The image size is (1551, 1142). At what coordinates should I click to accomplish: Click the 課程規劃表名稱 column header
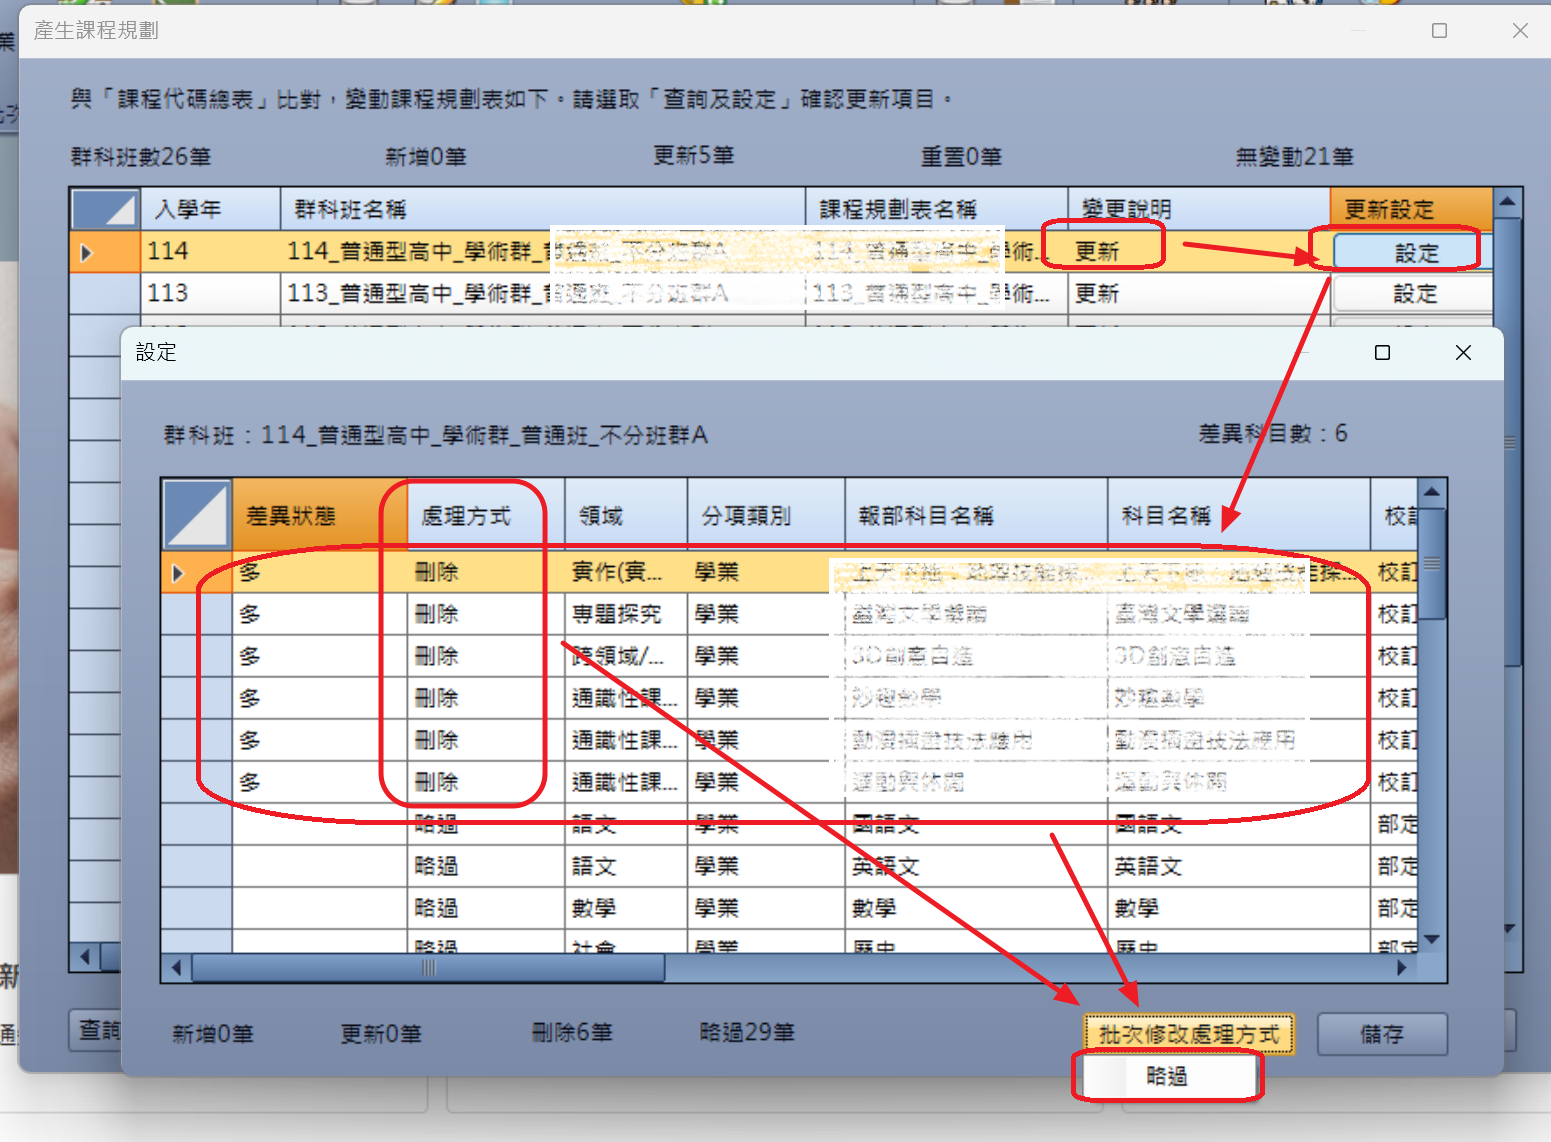point(937,209)
